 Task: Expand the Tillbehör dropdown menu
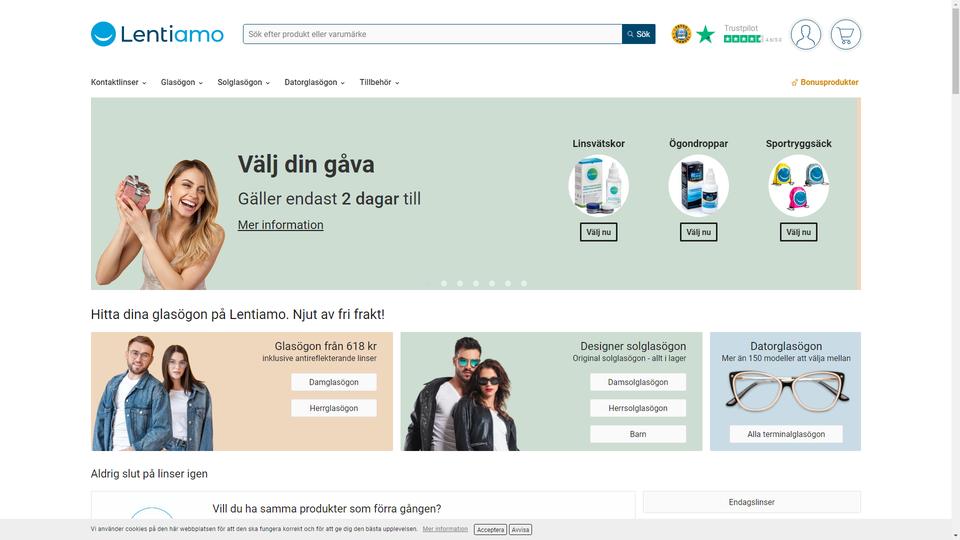[x=379, y=82]
